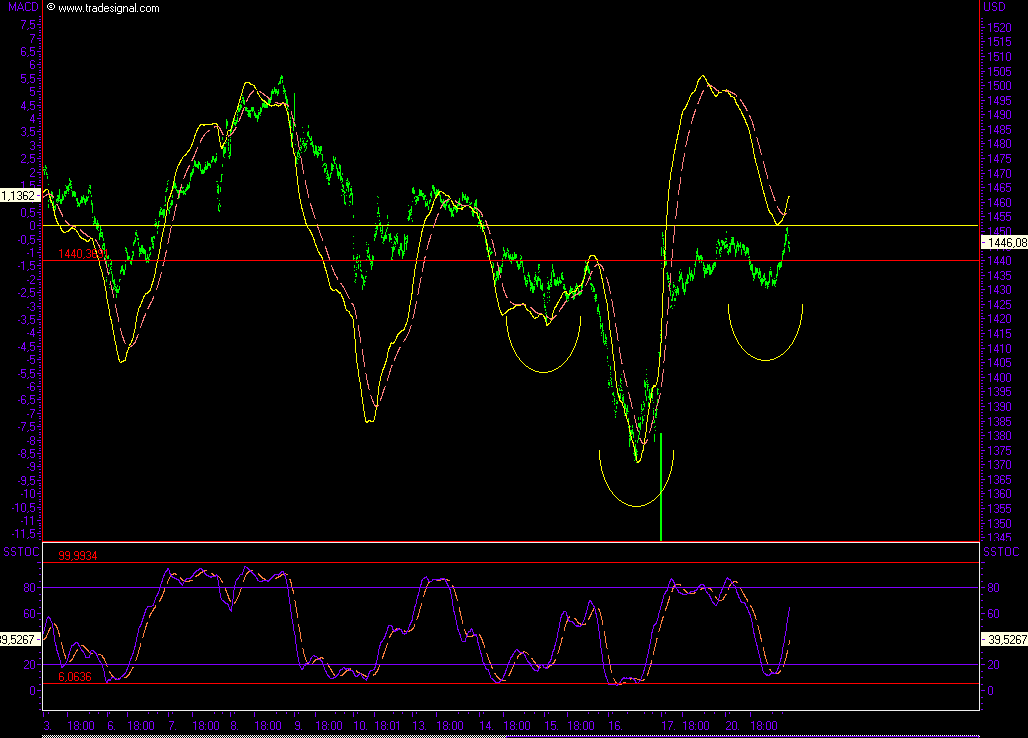Screen dimensions: 1028x738
Task: Click date 13 on the time axis
Action: [418, 724]
